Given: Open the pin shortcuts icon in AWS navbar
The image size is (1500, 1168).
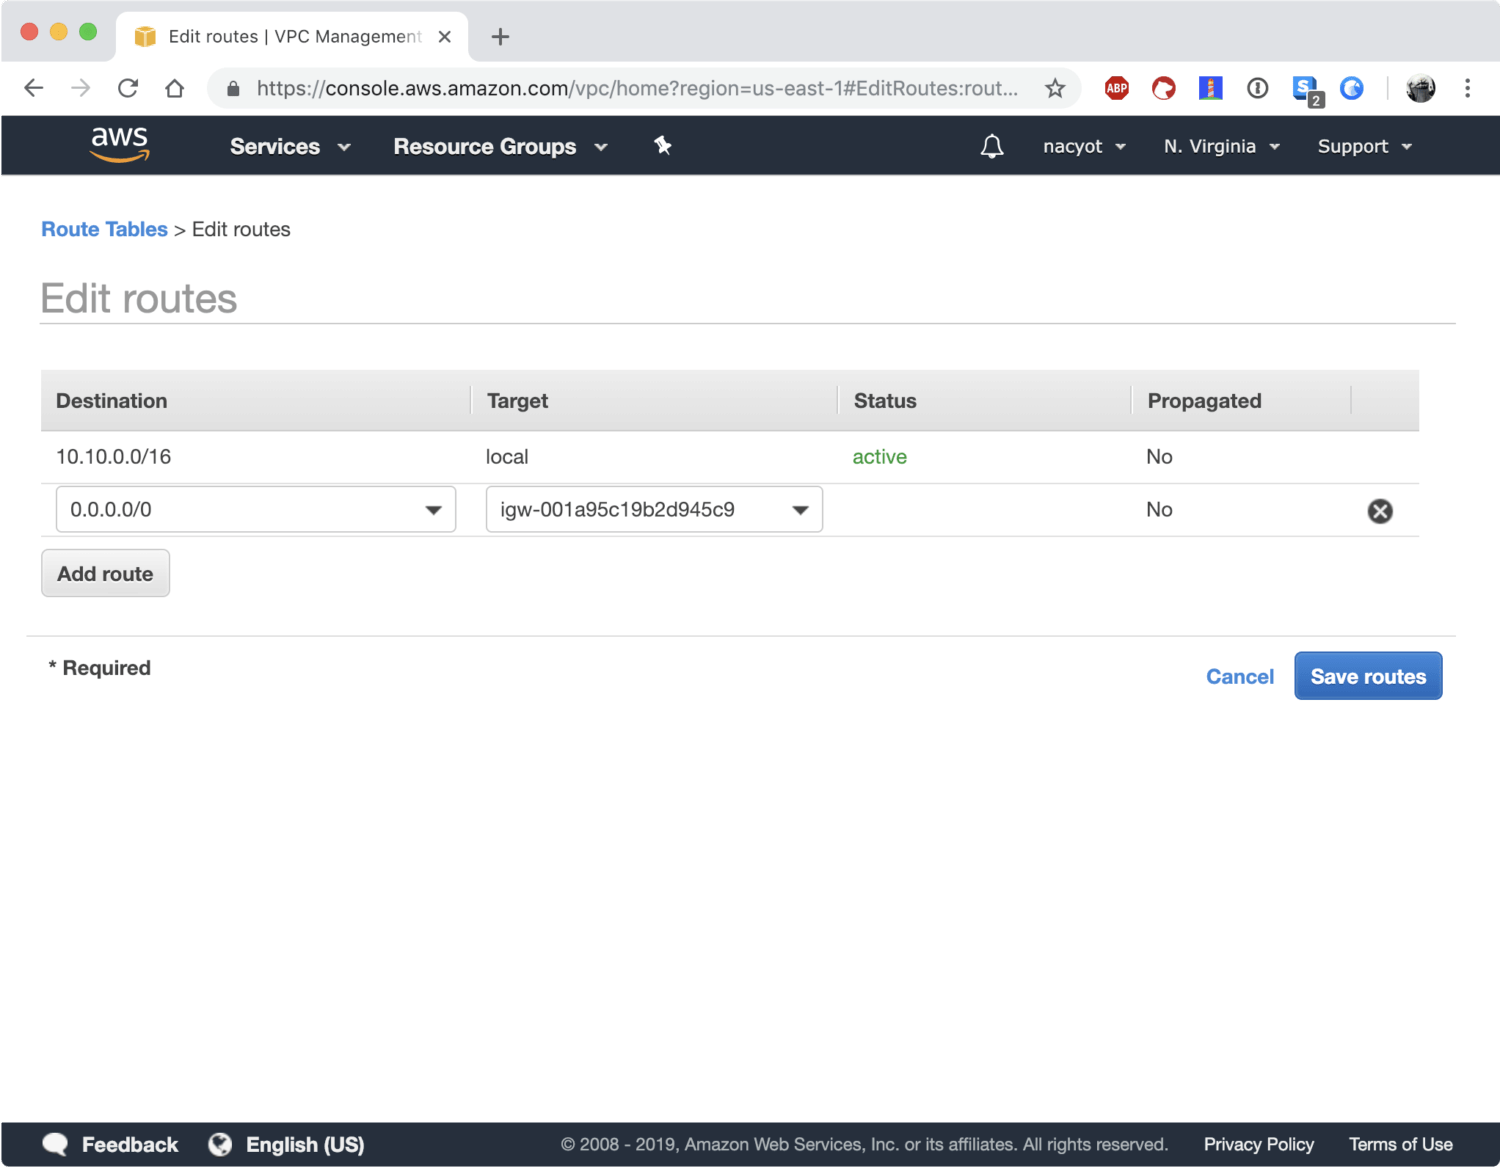Looking at the screenshot, I should pyautogui.click(x=662, y=146).
